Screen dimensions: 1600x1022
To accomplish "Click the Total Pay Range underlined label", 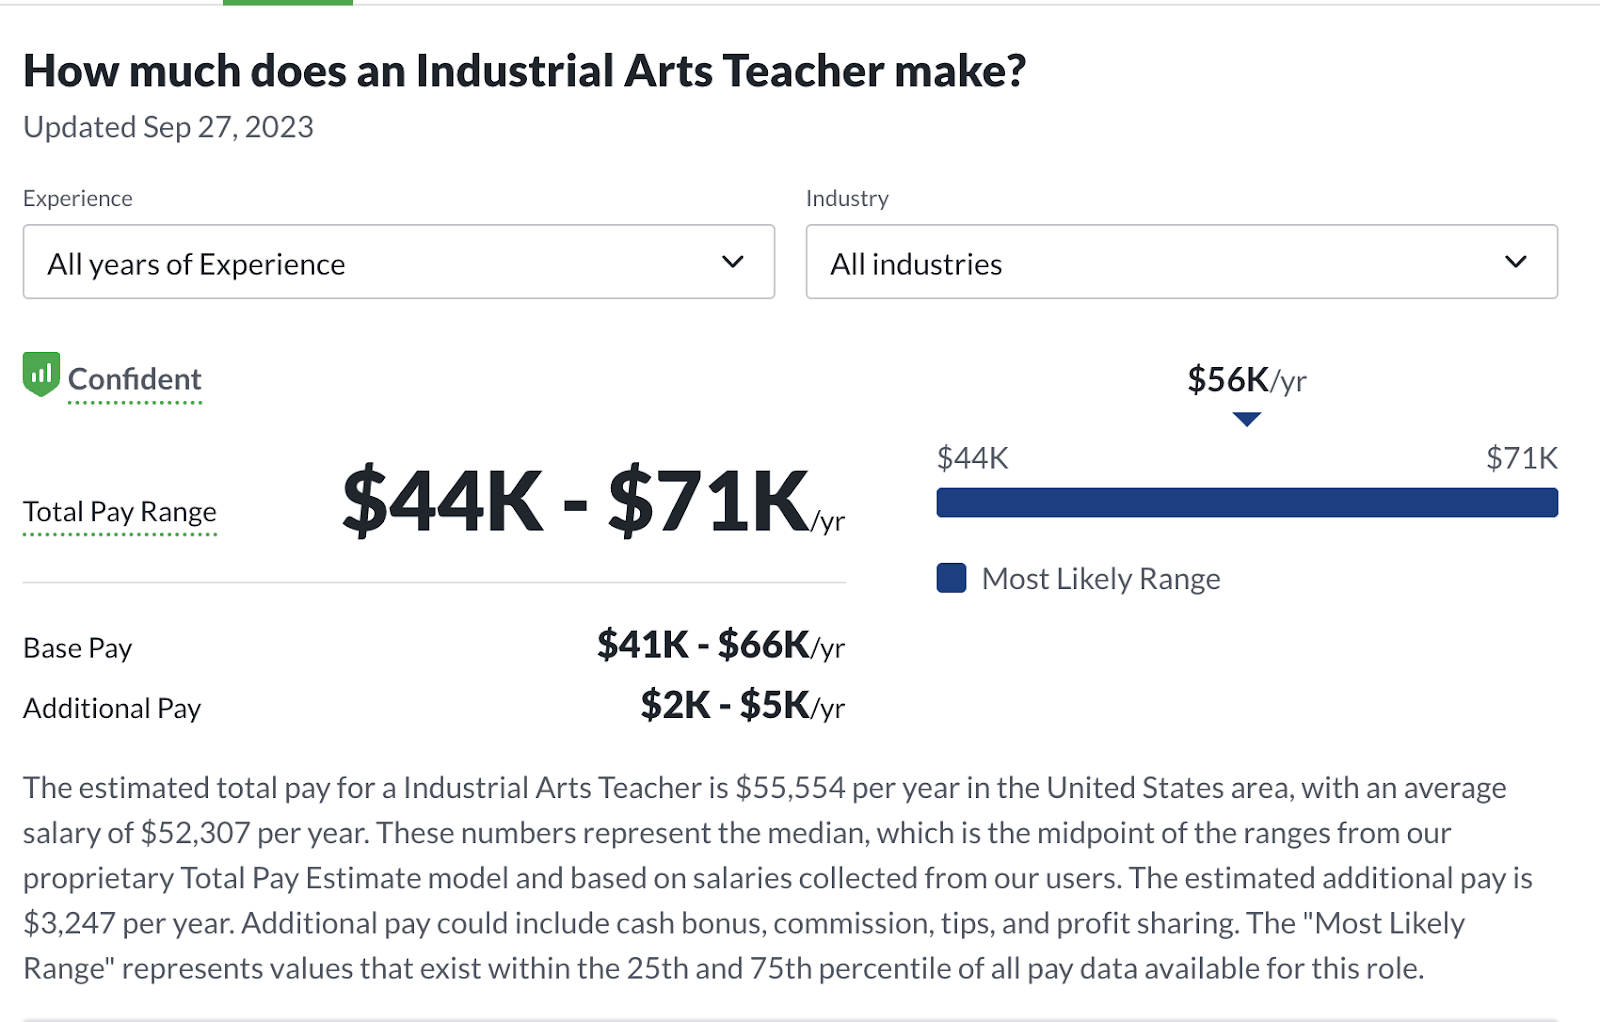I will click(x=120, y=512).
